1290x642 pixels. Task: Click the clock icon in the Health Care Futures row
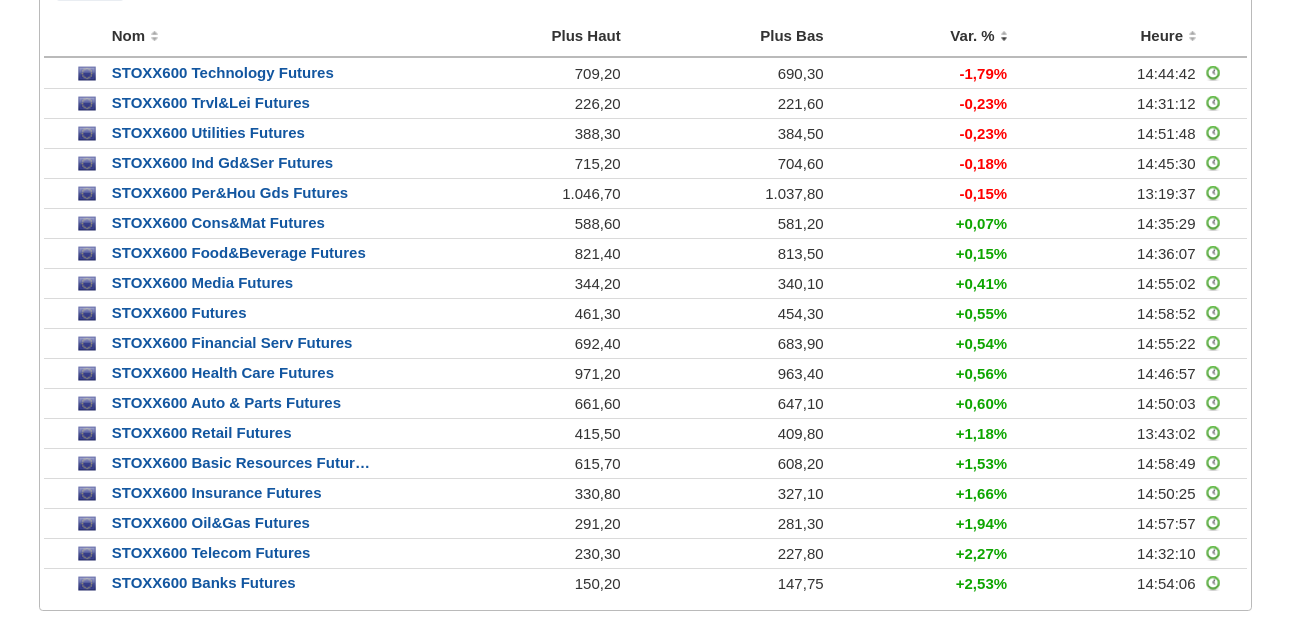coord(1213,373)
